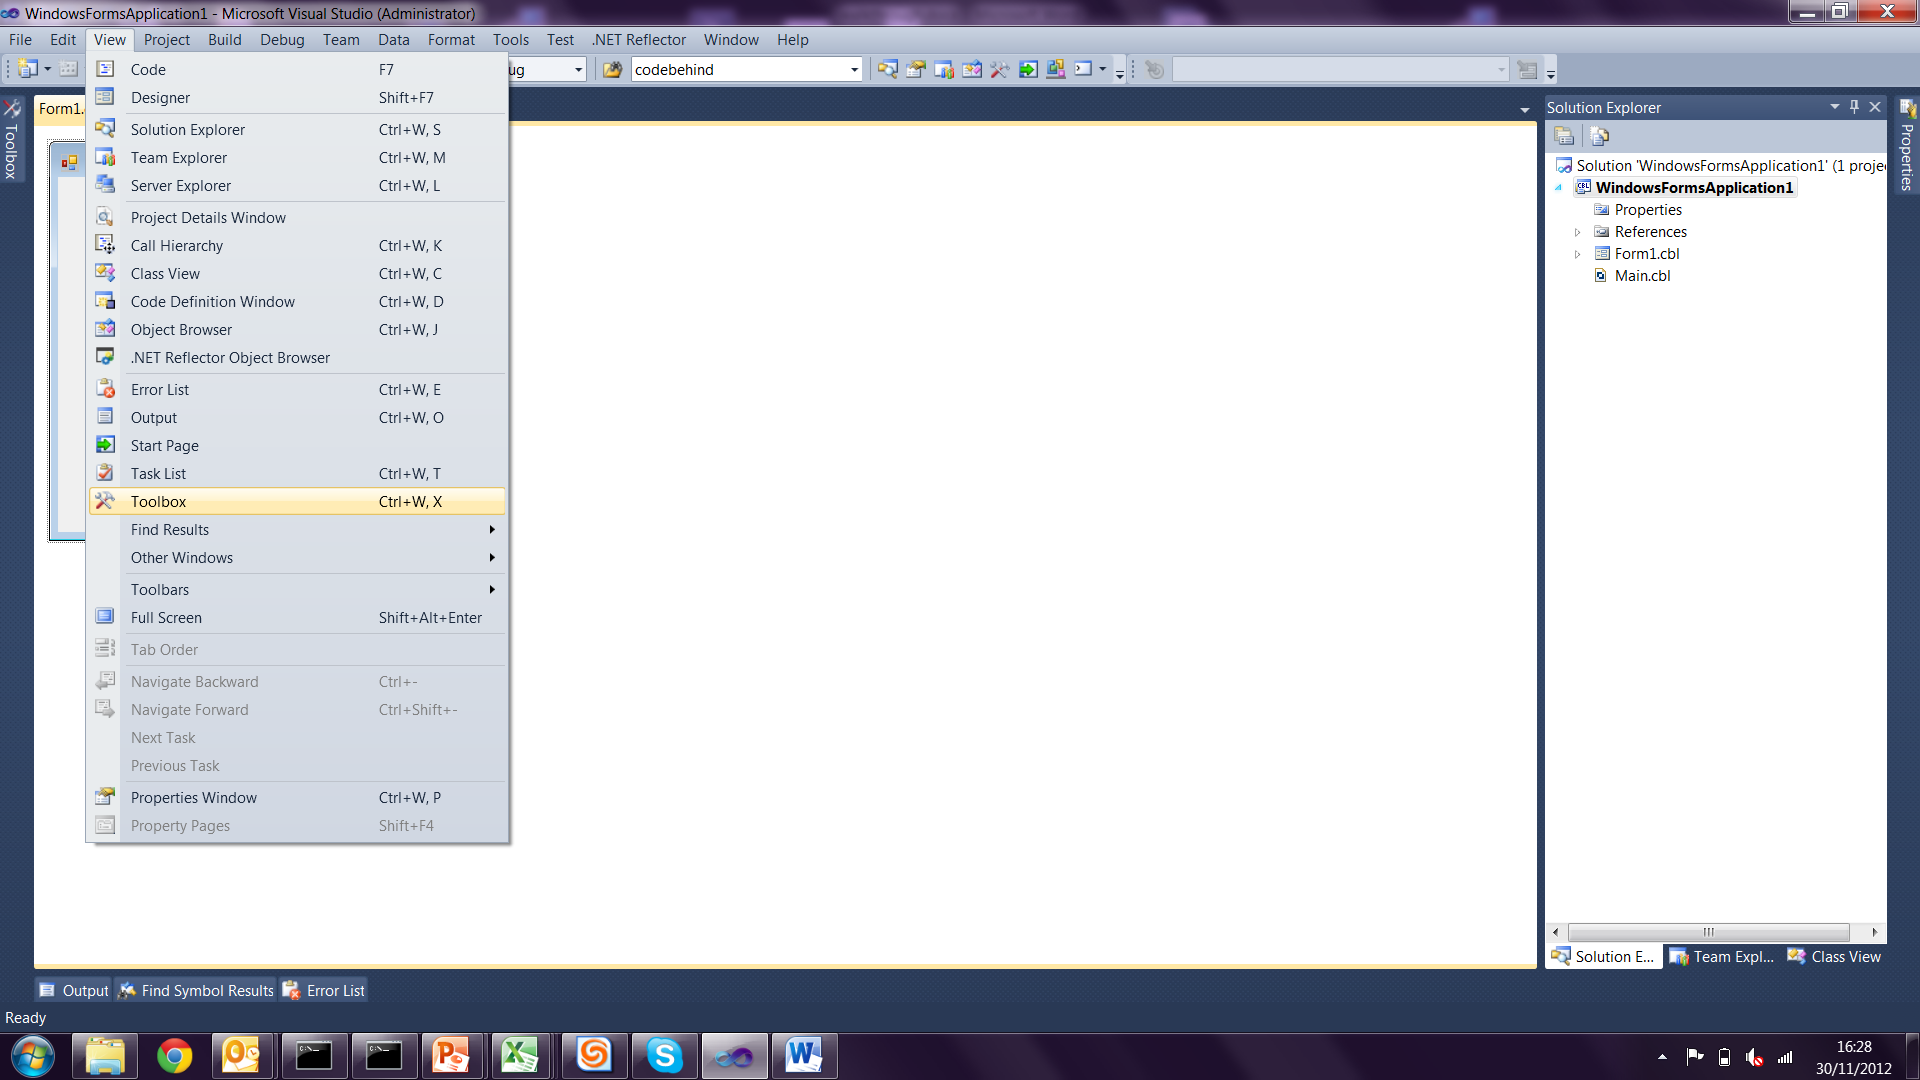Screen dimensions: 1920x1080
Task: Click the Team Explorer toolbar icon
Action: pyautogui.click(x=944, y=69)
